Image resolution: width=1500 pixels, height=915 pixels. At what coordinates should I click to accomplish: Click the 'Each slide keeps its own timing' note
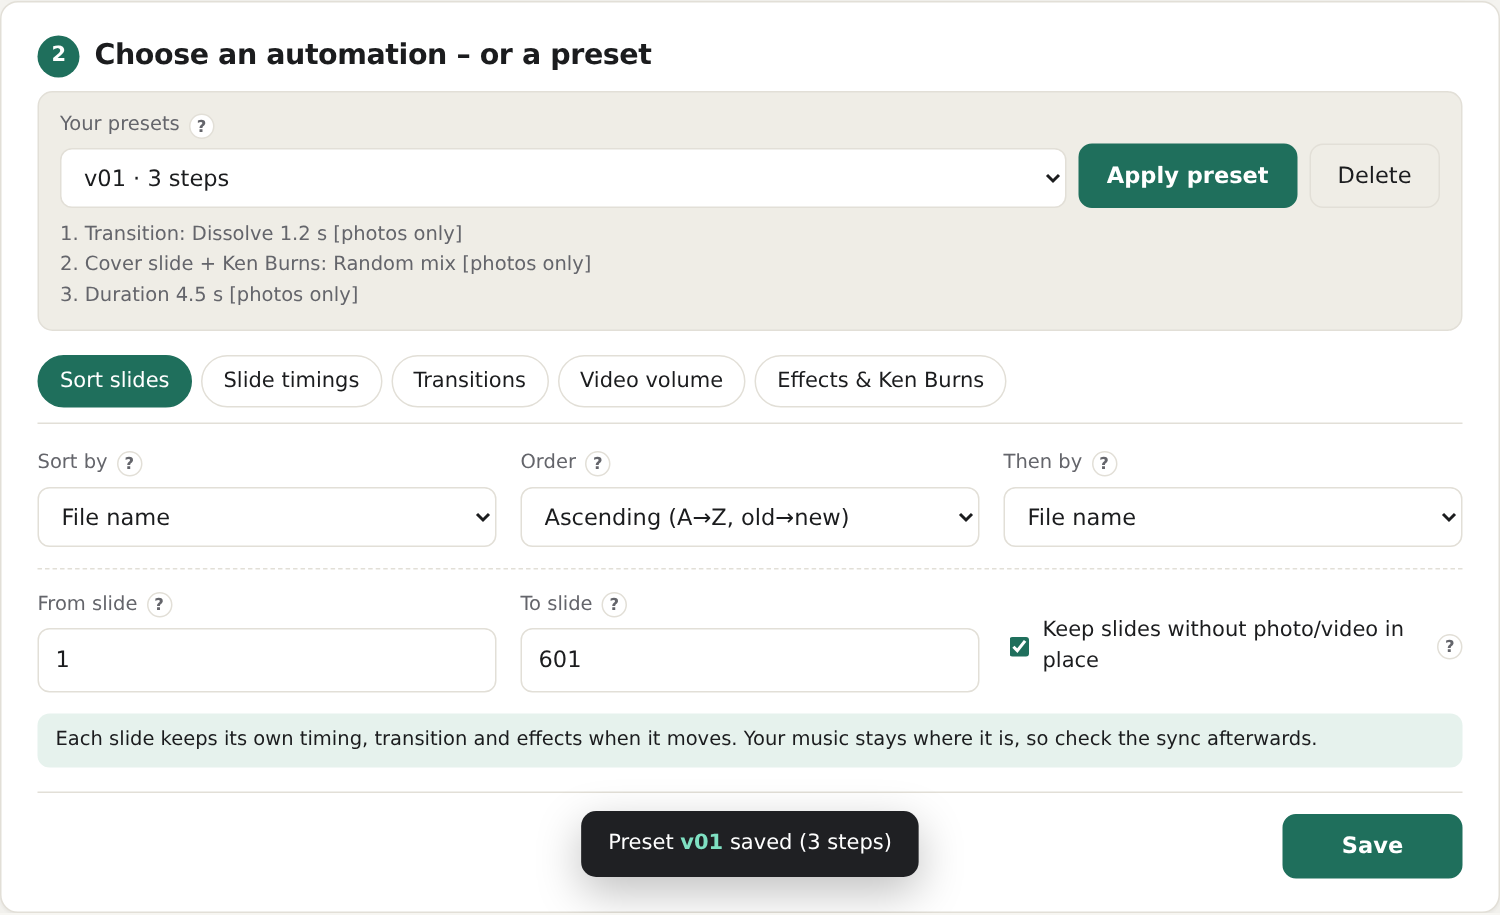click(x=750, y=740)
